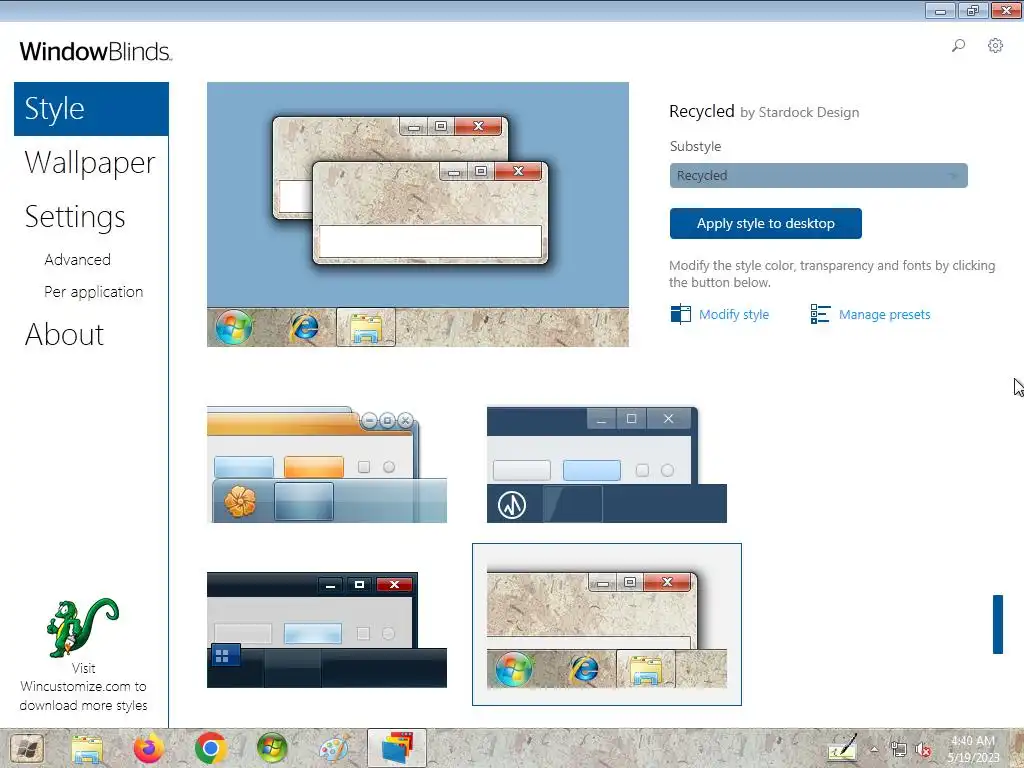
Task: Click the muted volume tray icon
Action: 923,749
